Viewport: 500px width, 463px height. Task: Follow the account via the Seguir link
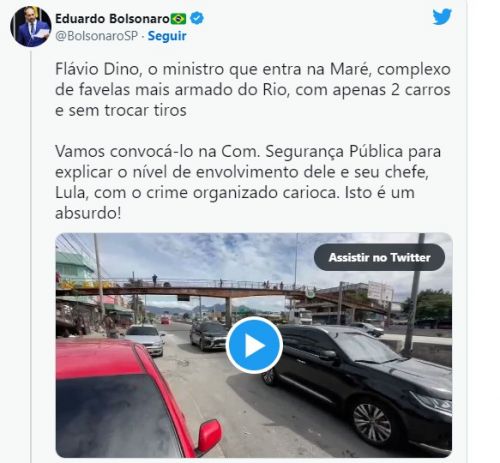[167, 36]
